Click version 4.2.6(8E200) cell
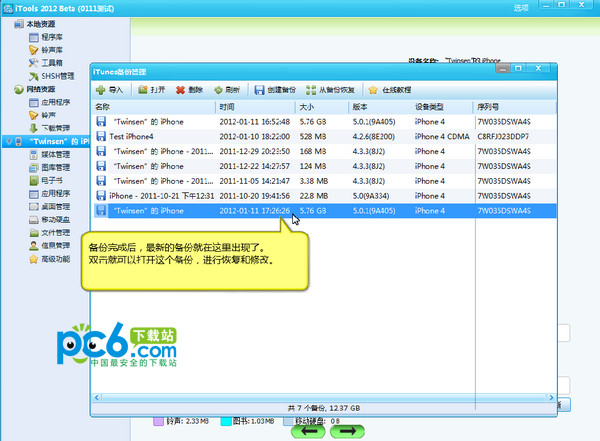This screenshot has width=600, height=441. pyautogui.click(x=373, y=137)
